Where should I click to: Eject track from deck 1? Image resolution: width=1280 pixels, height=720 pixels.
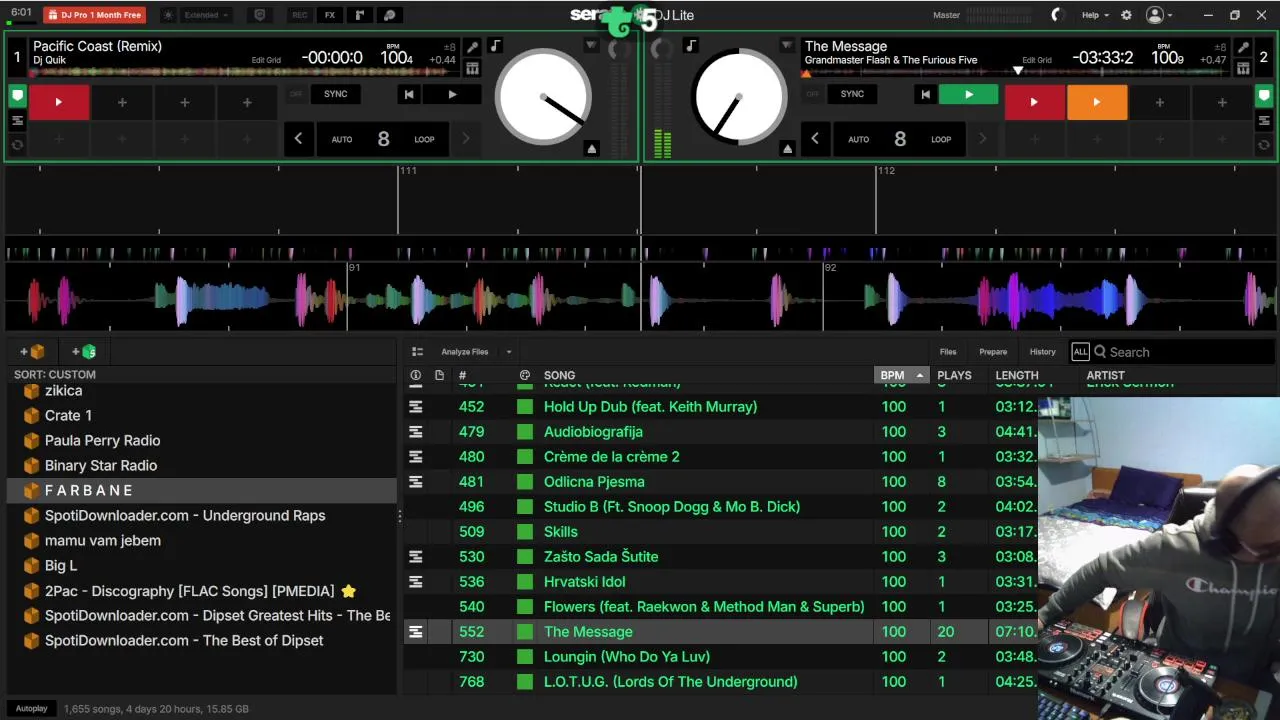(591, 148)
